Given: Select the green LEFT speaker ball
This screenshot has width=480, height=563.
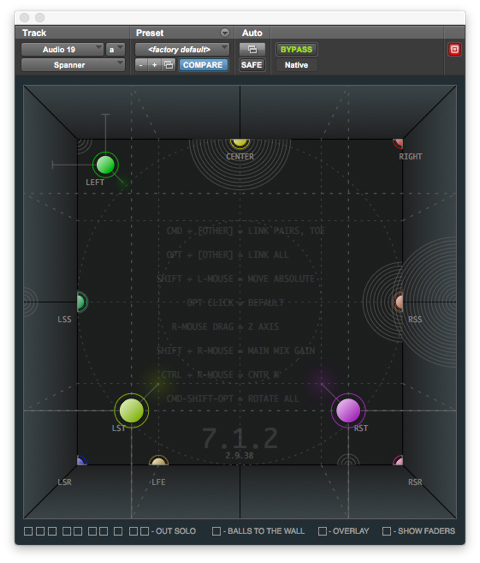Looking at the screenshot, I should click(x=106, y=165).
